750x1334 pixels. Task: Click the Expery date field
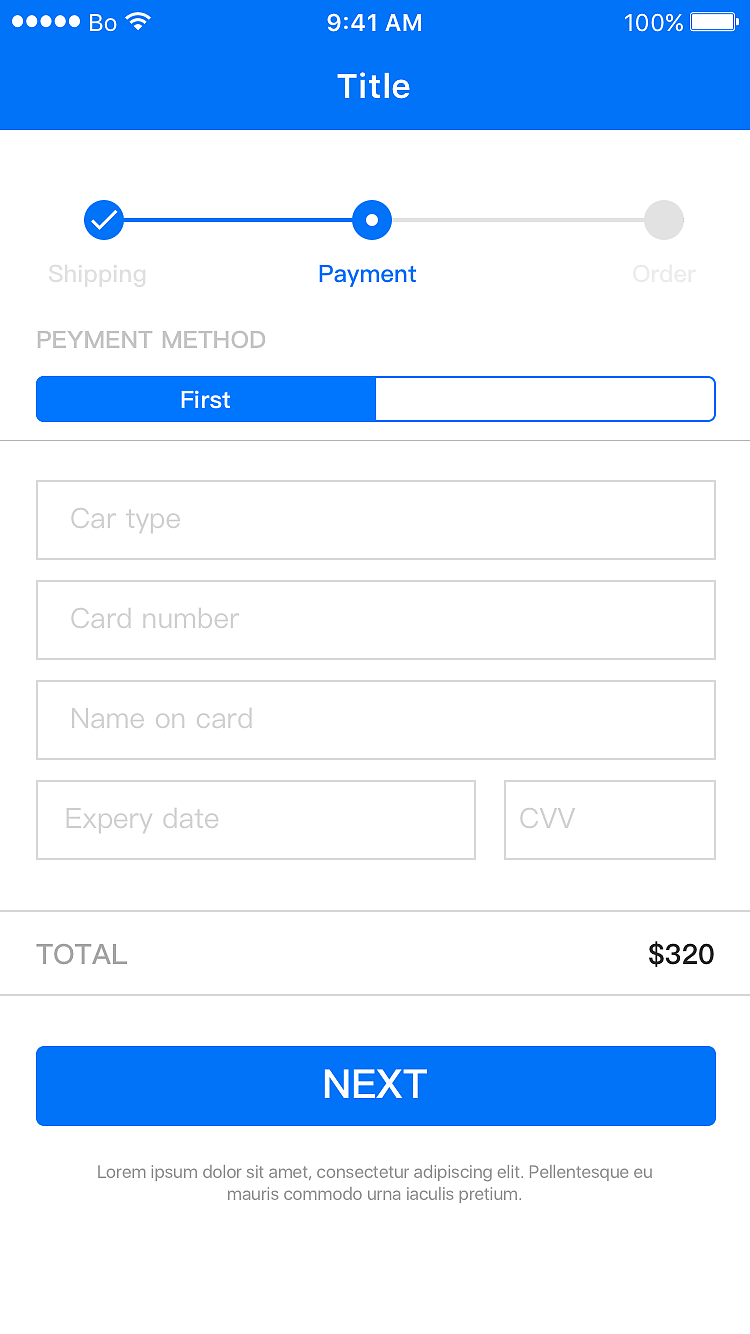pyautogui.click(x=256, y=820)
